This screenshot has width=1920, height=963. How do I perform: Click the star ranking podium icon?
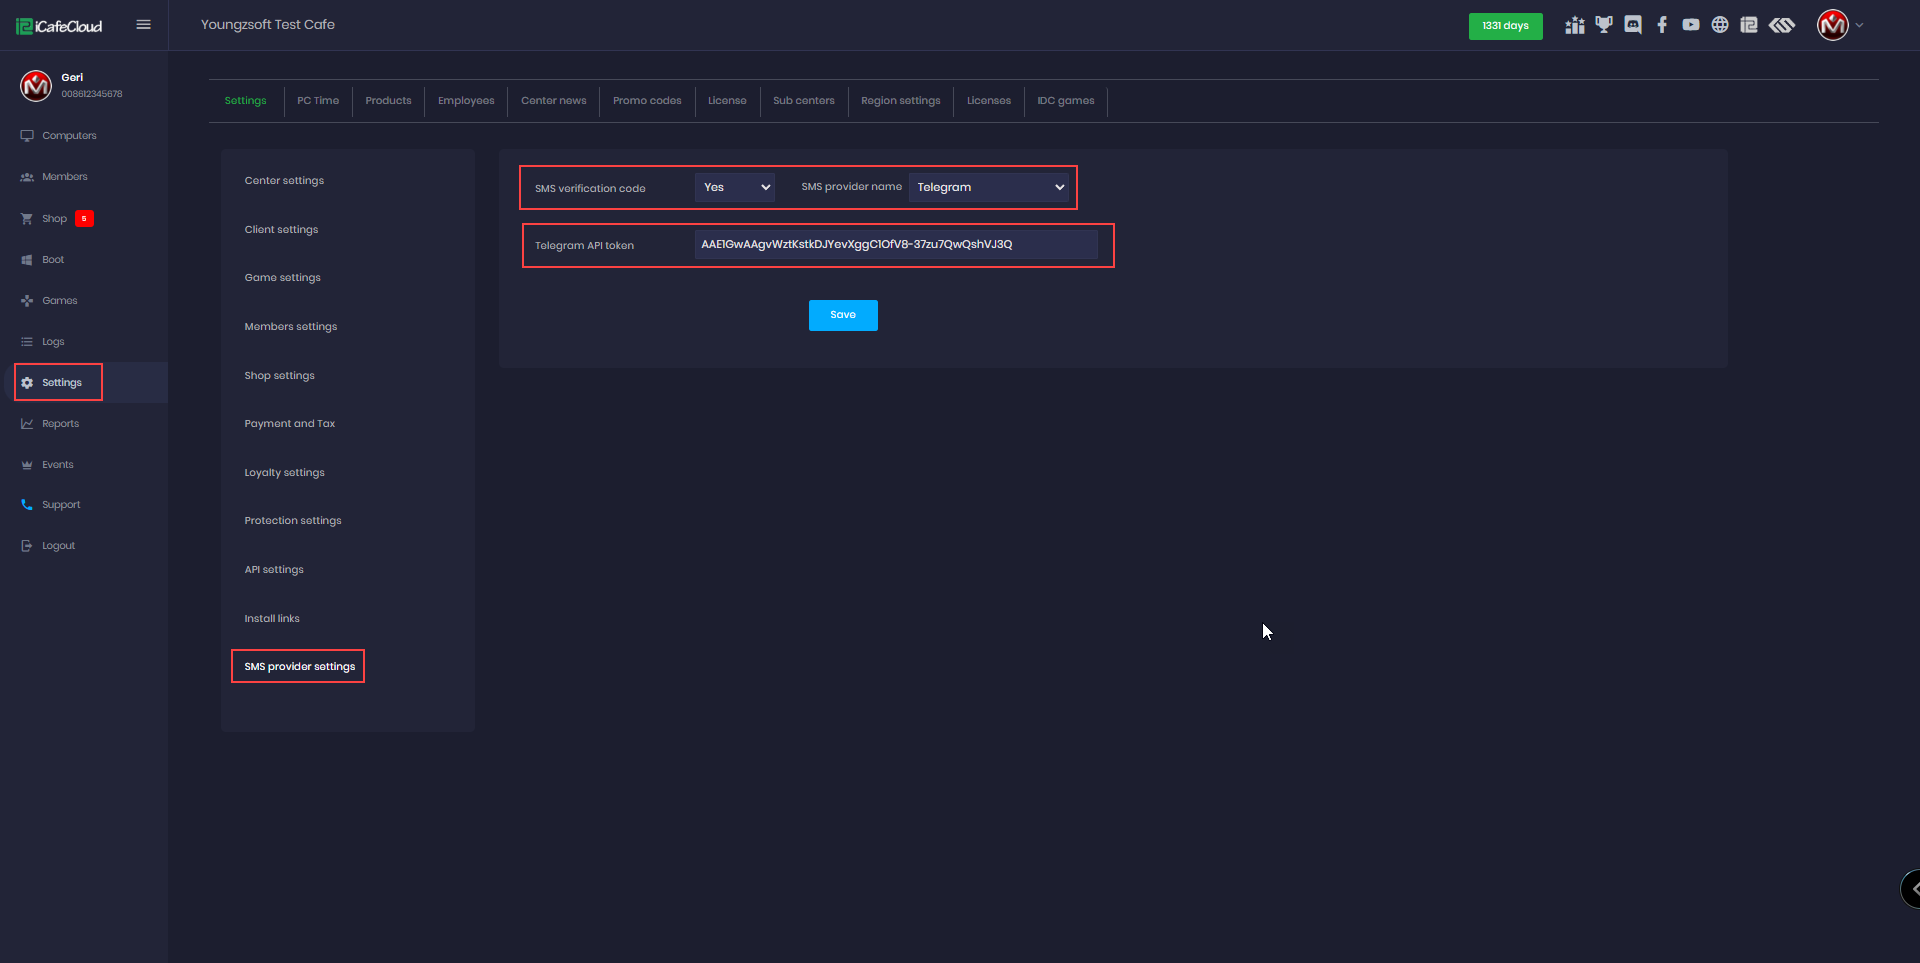pos(1575,25)
